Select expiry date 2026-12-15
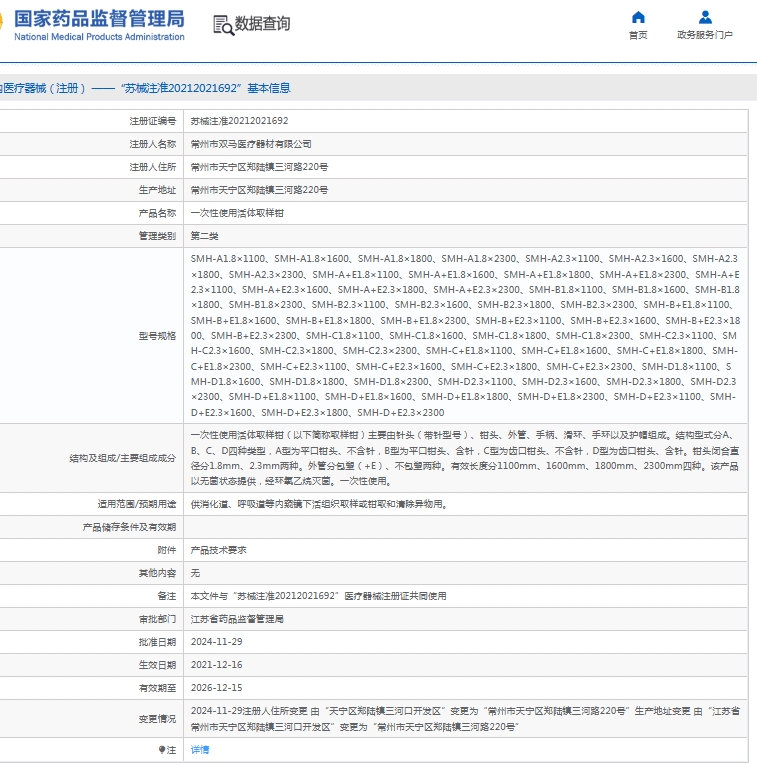This screenshot has width=757, height=767. pyautogui.click(x=217, y=688)
